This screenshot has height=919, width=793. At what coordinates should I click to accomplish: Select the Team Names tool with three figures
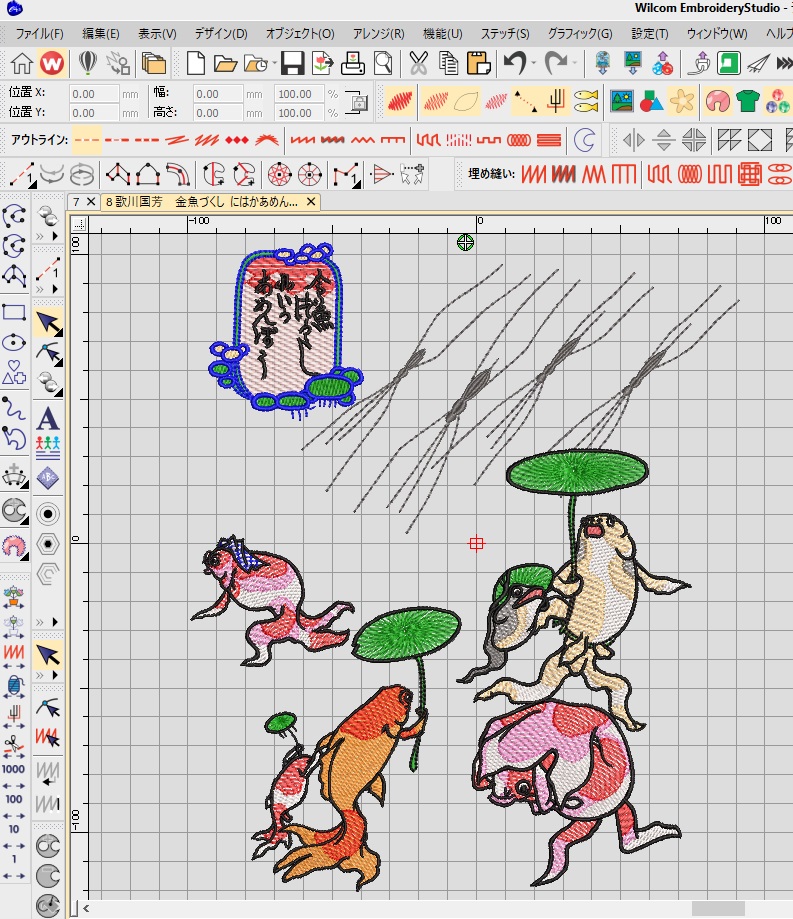pos(47,448)
